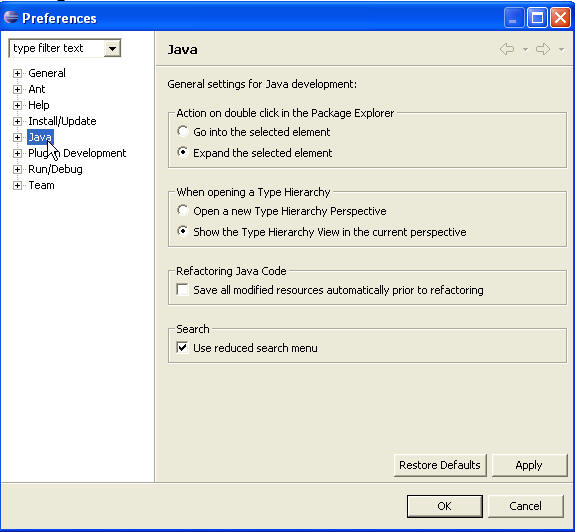Viewport: 575px width, 532px height.
Task: Click the Restore Defaults button
Action: coord(440,465)
